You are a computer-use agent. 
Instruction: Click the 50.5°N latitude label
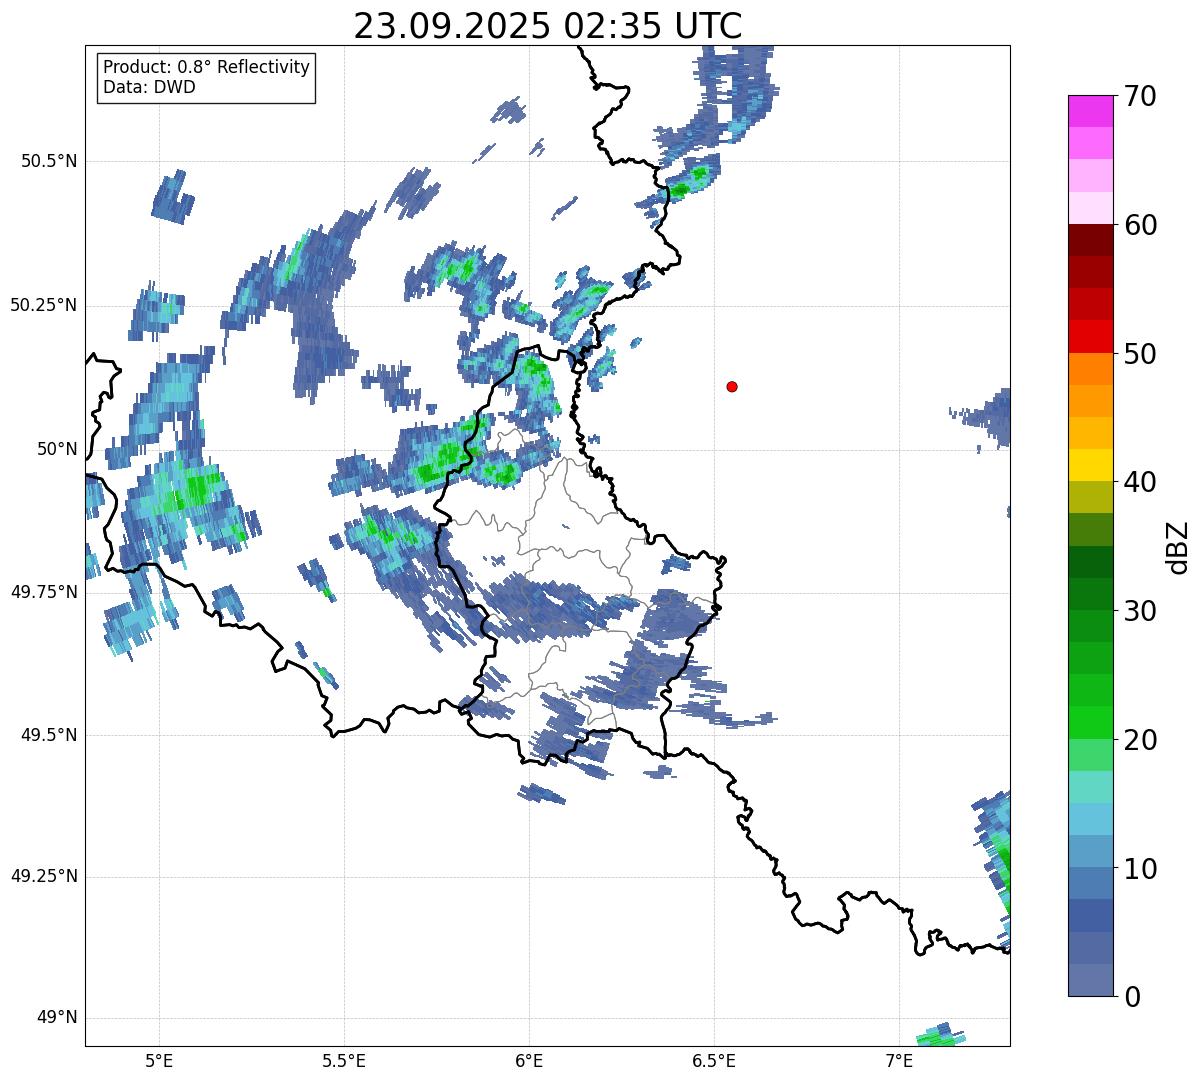(49, 161)
